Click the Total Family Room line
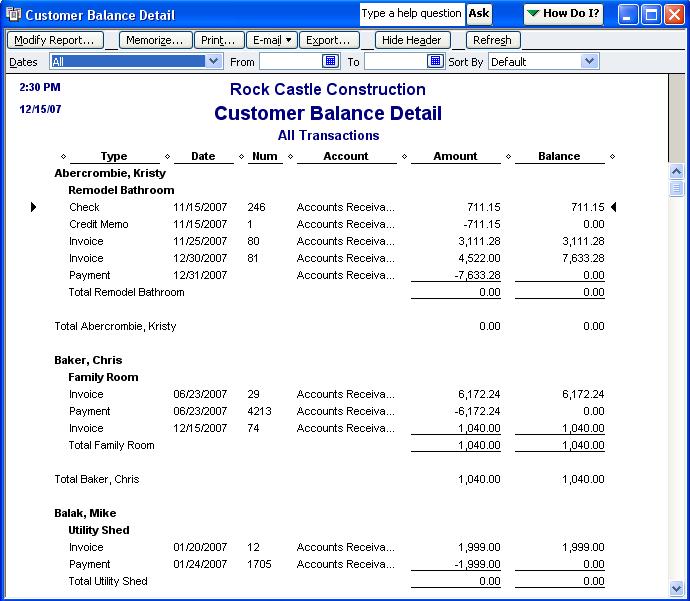 pyautogui.click(x=337, y=446)
